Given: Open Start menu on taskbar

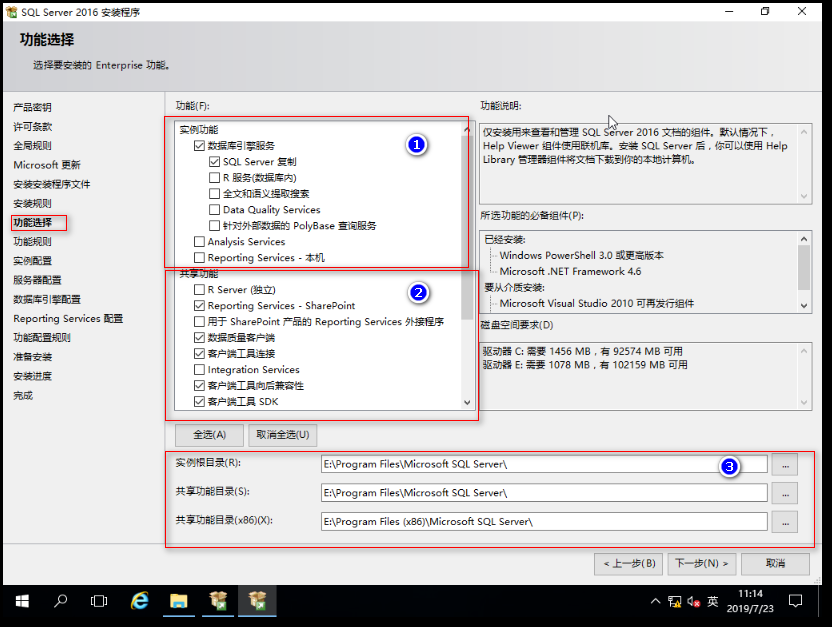Looking at the screenshot, I should [22, 601].
